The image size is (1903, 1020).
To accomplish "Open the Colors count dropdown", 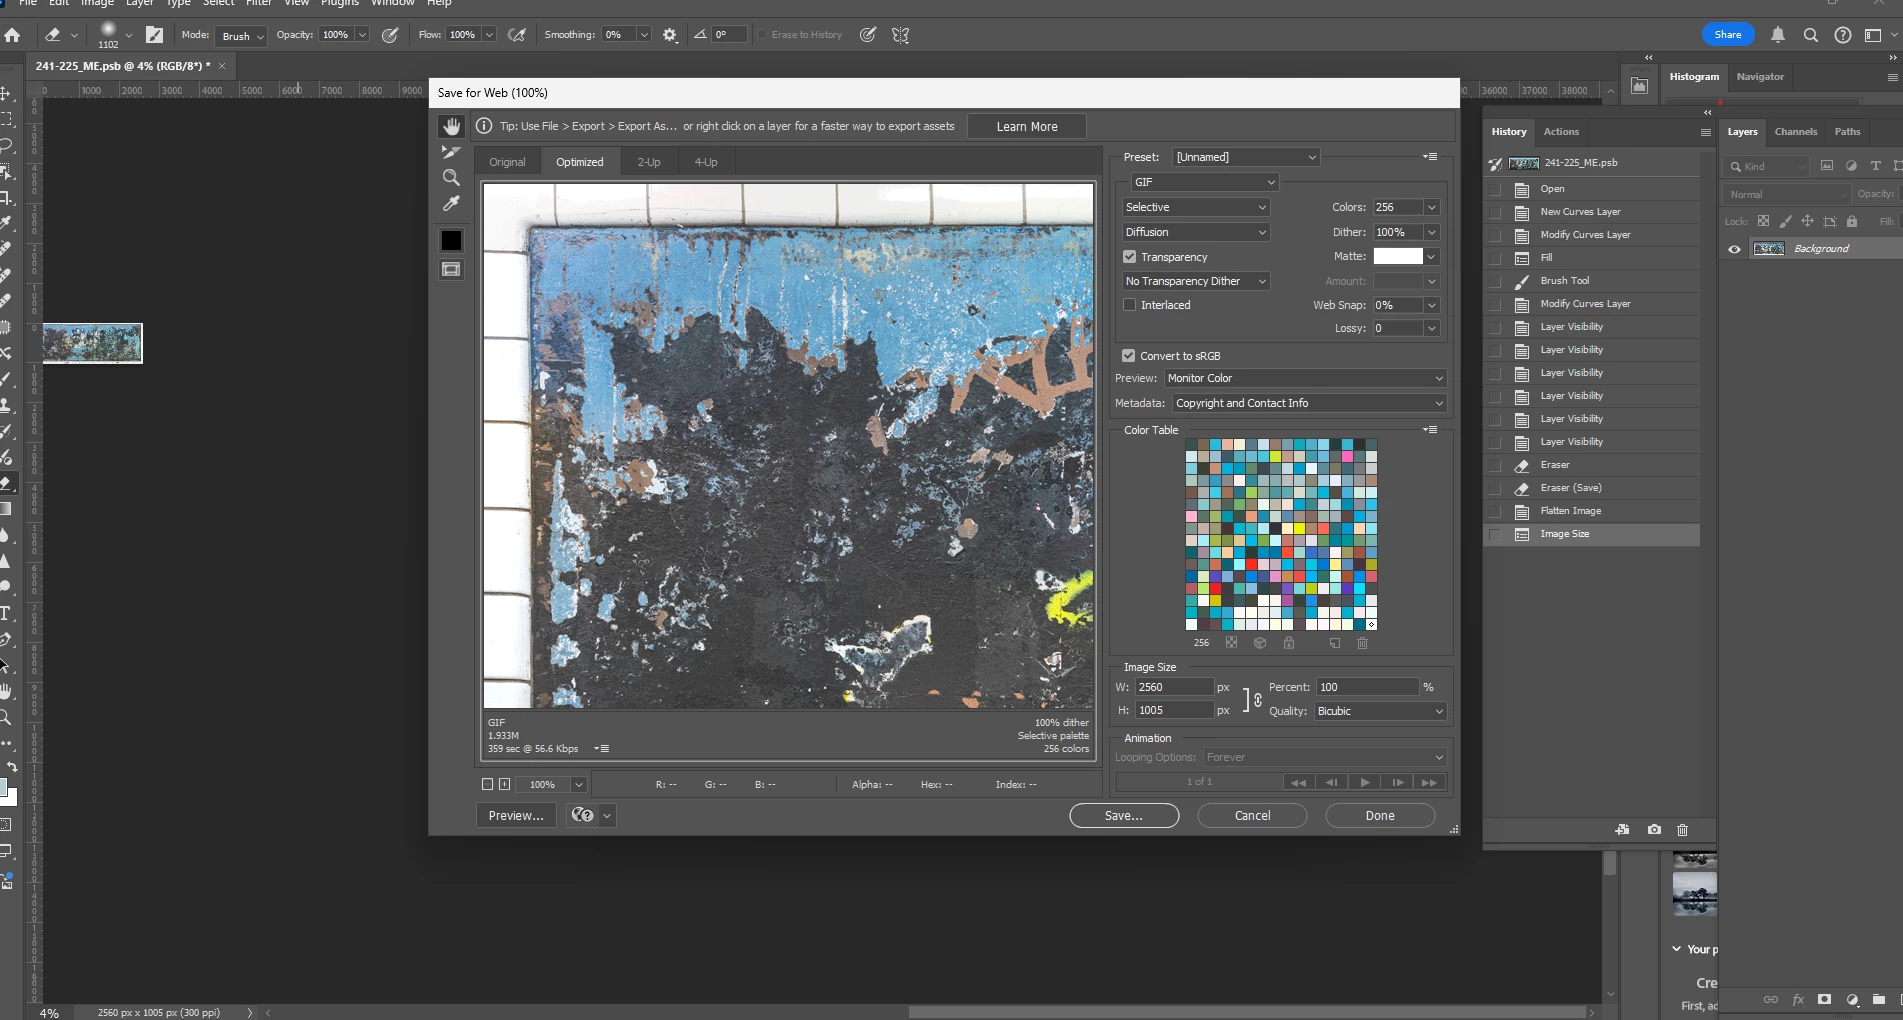I will coord(1432,207).
